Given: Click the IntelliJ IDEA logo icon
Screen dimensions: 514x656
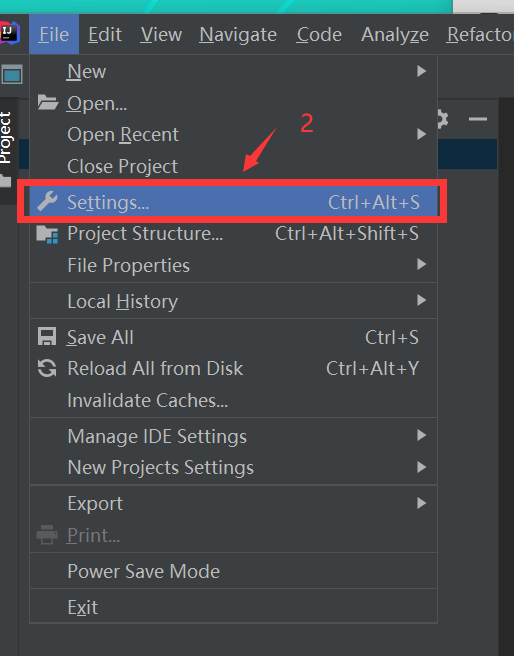Looking at the screenshot, I should 9,33.
